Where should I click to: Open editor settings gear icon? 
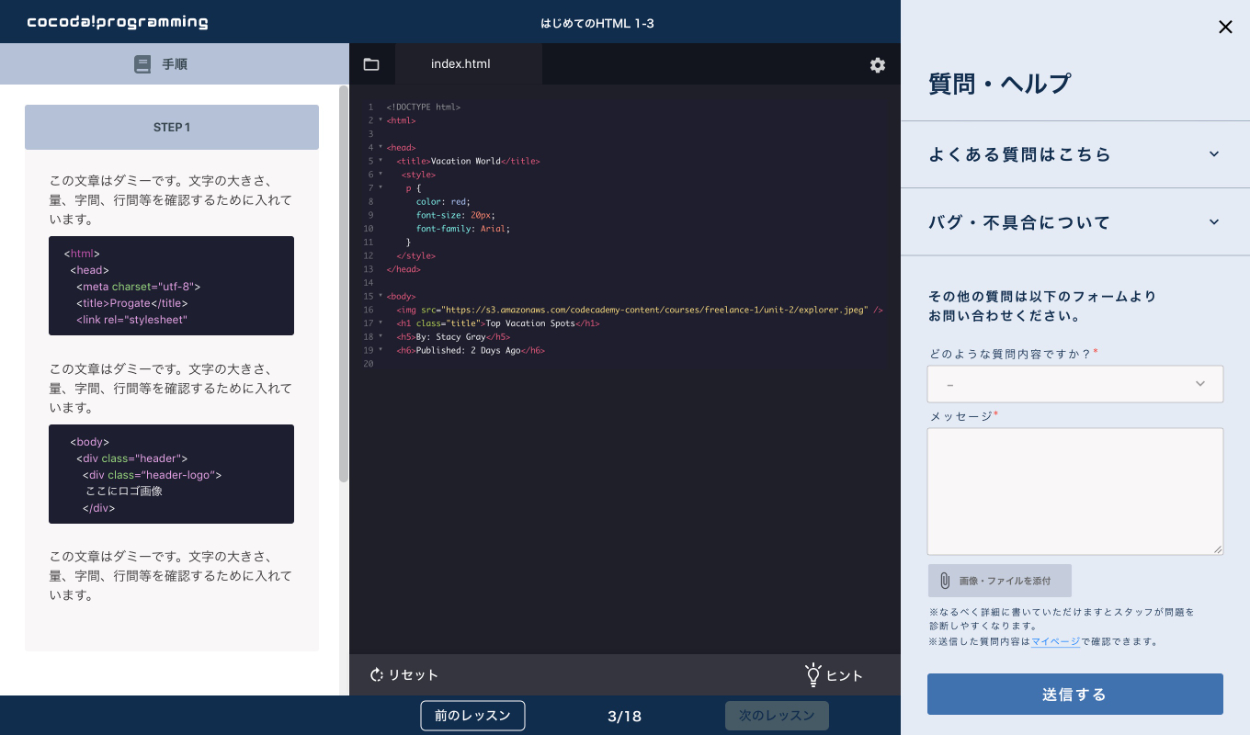(x=877, y=65)
